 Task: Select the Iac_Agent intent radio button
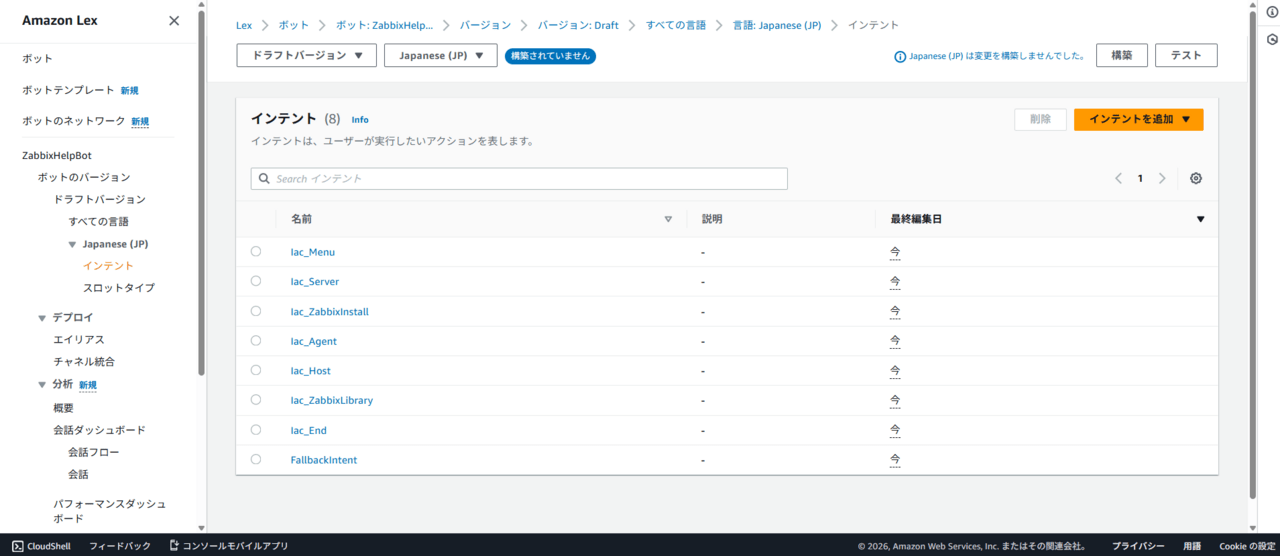[x=256, y=341]
